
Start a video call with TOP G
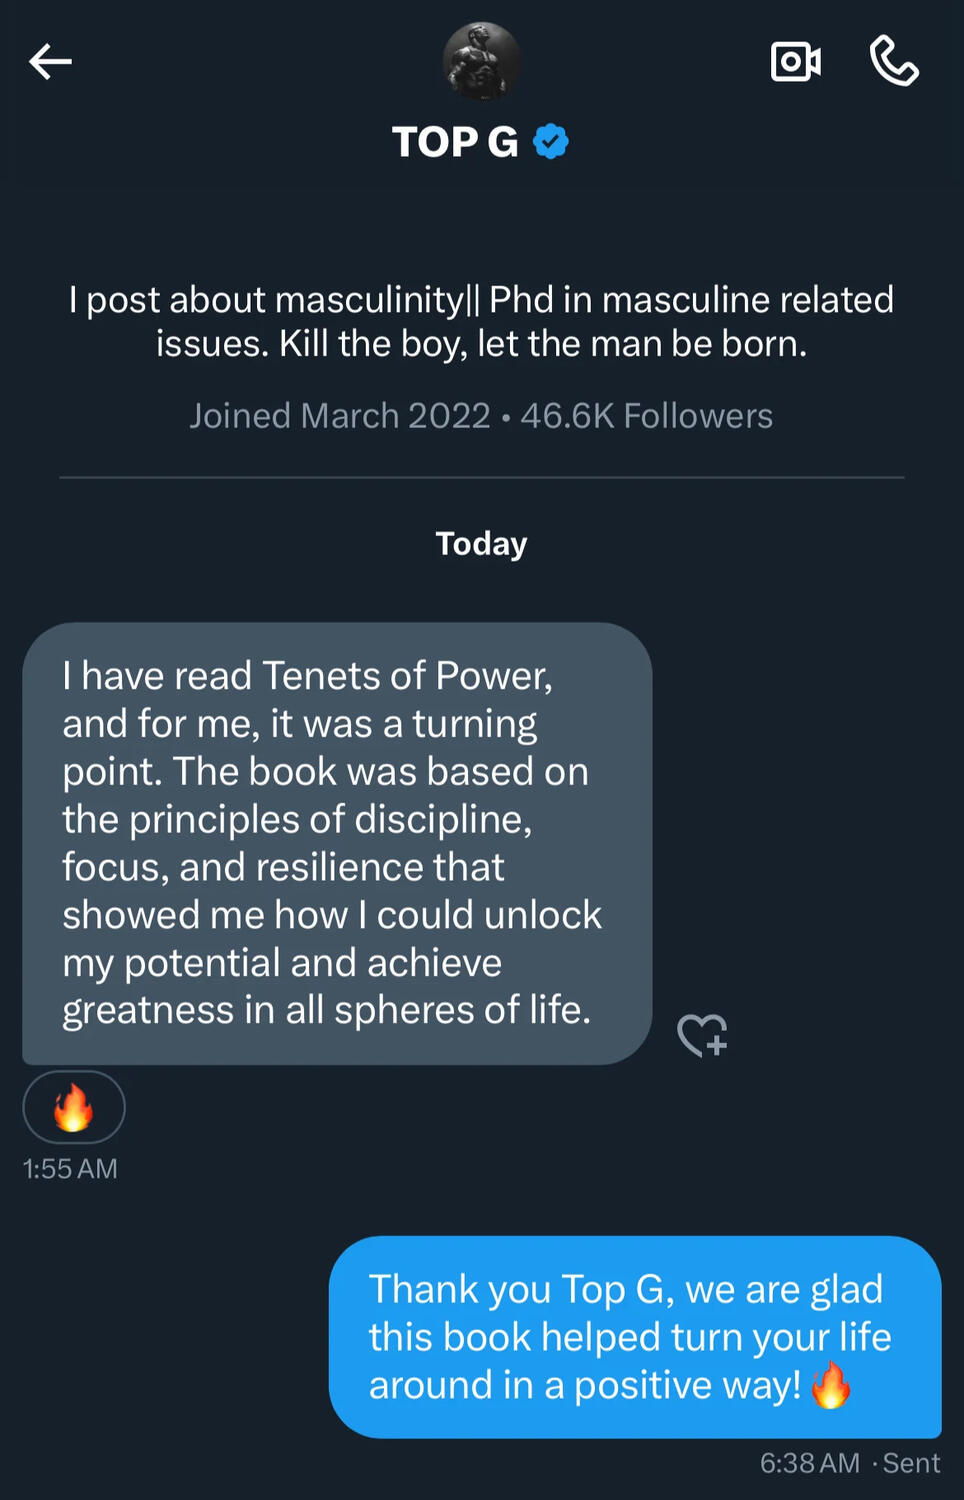pos(796,62)
